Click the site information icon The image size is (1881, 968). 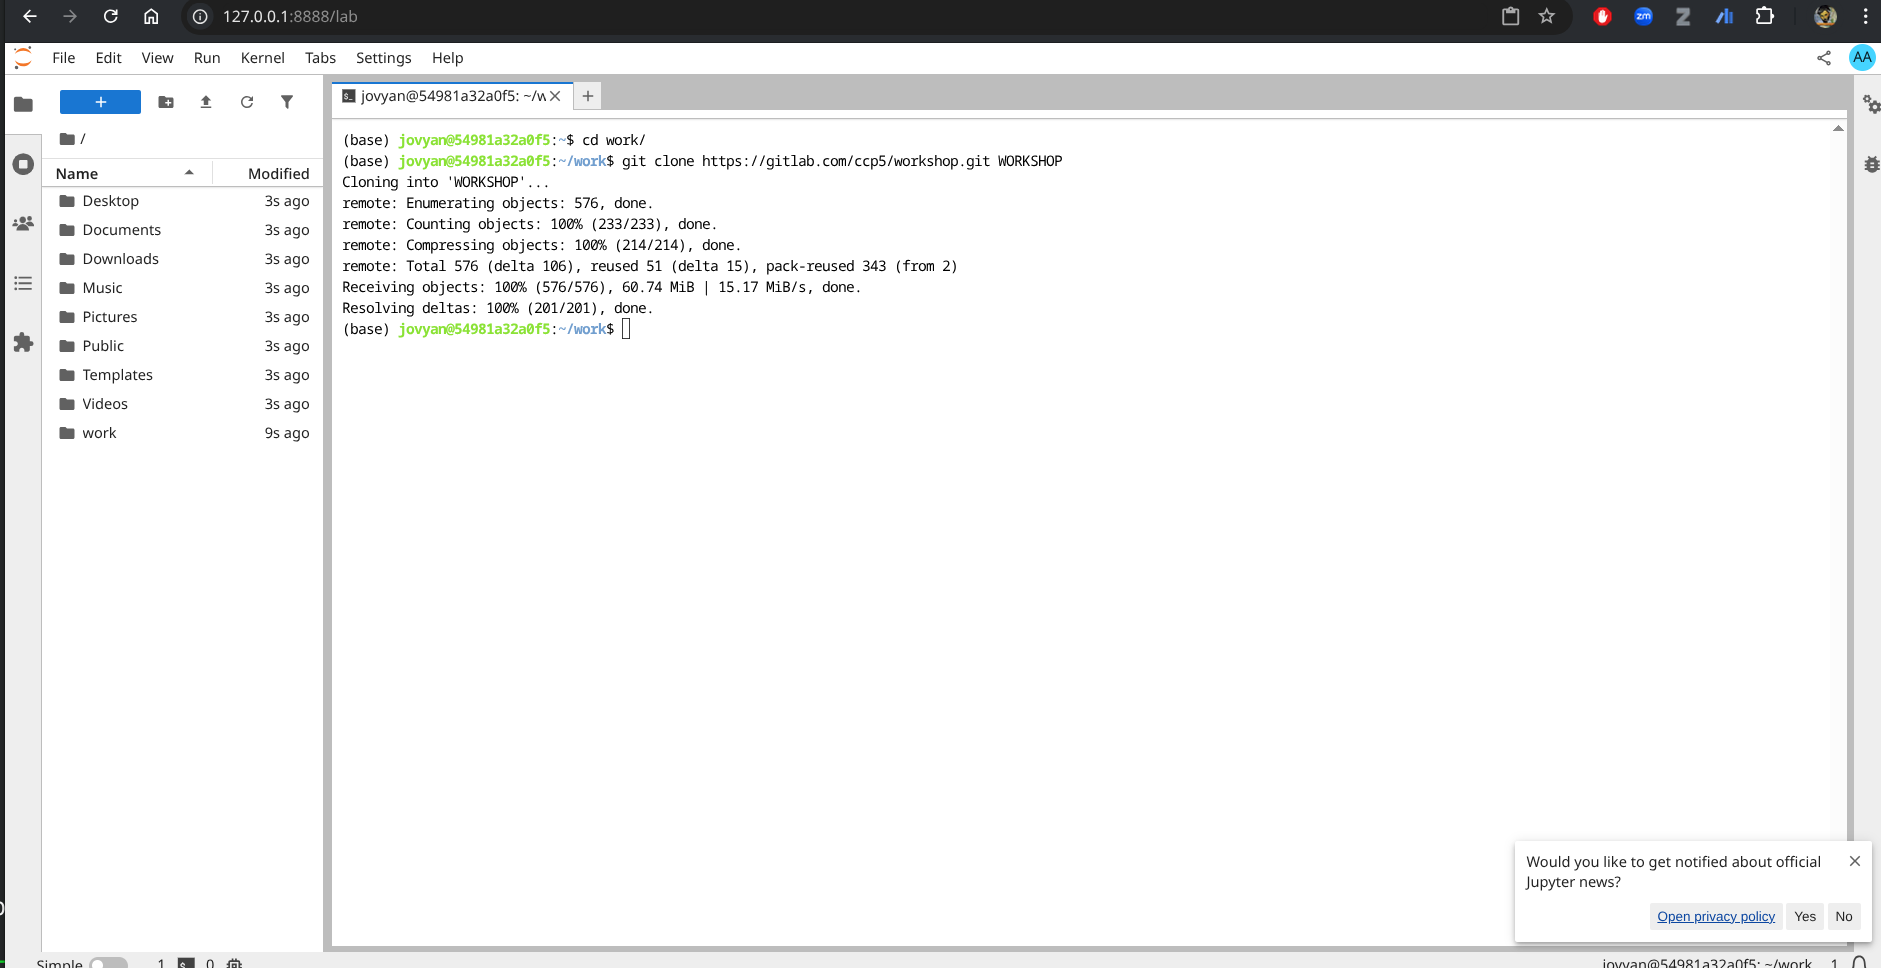pos(200,16)
